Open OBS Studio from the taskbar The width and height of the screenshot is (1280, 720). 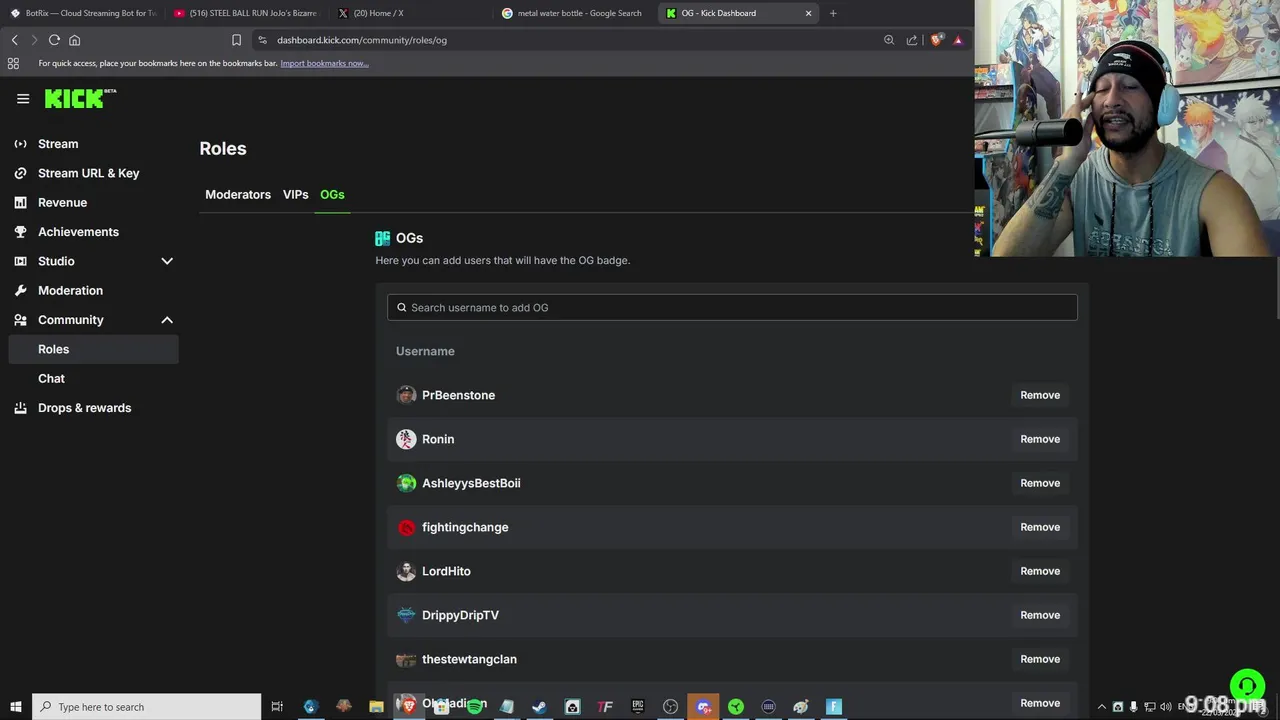coord(670,707)
